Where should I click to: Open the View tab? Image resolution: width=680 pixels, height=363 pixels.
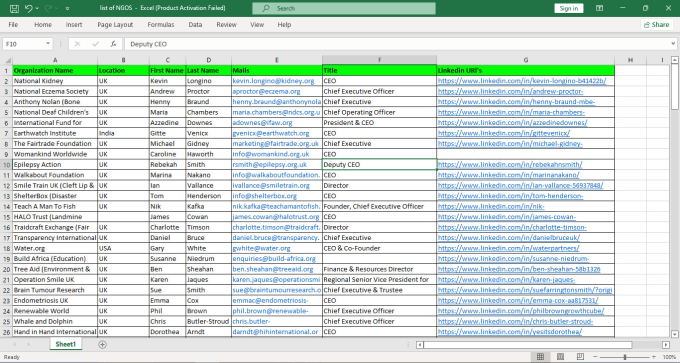[x=257, y=25]
